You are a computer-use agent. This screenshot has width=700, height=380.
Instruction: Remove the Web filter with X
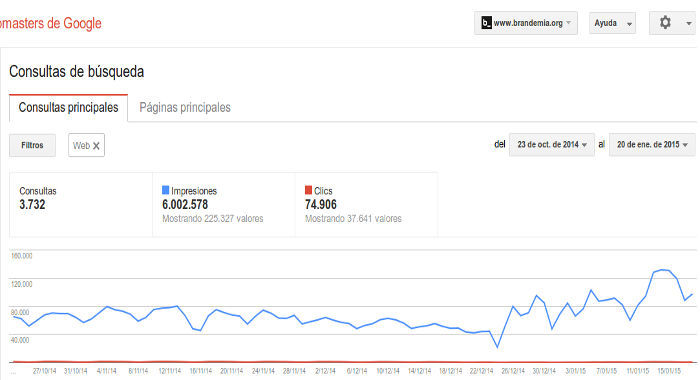[96, 146]
